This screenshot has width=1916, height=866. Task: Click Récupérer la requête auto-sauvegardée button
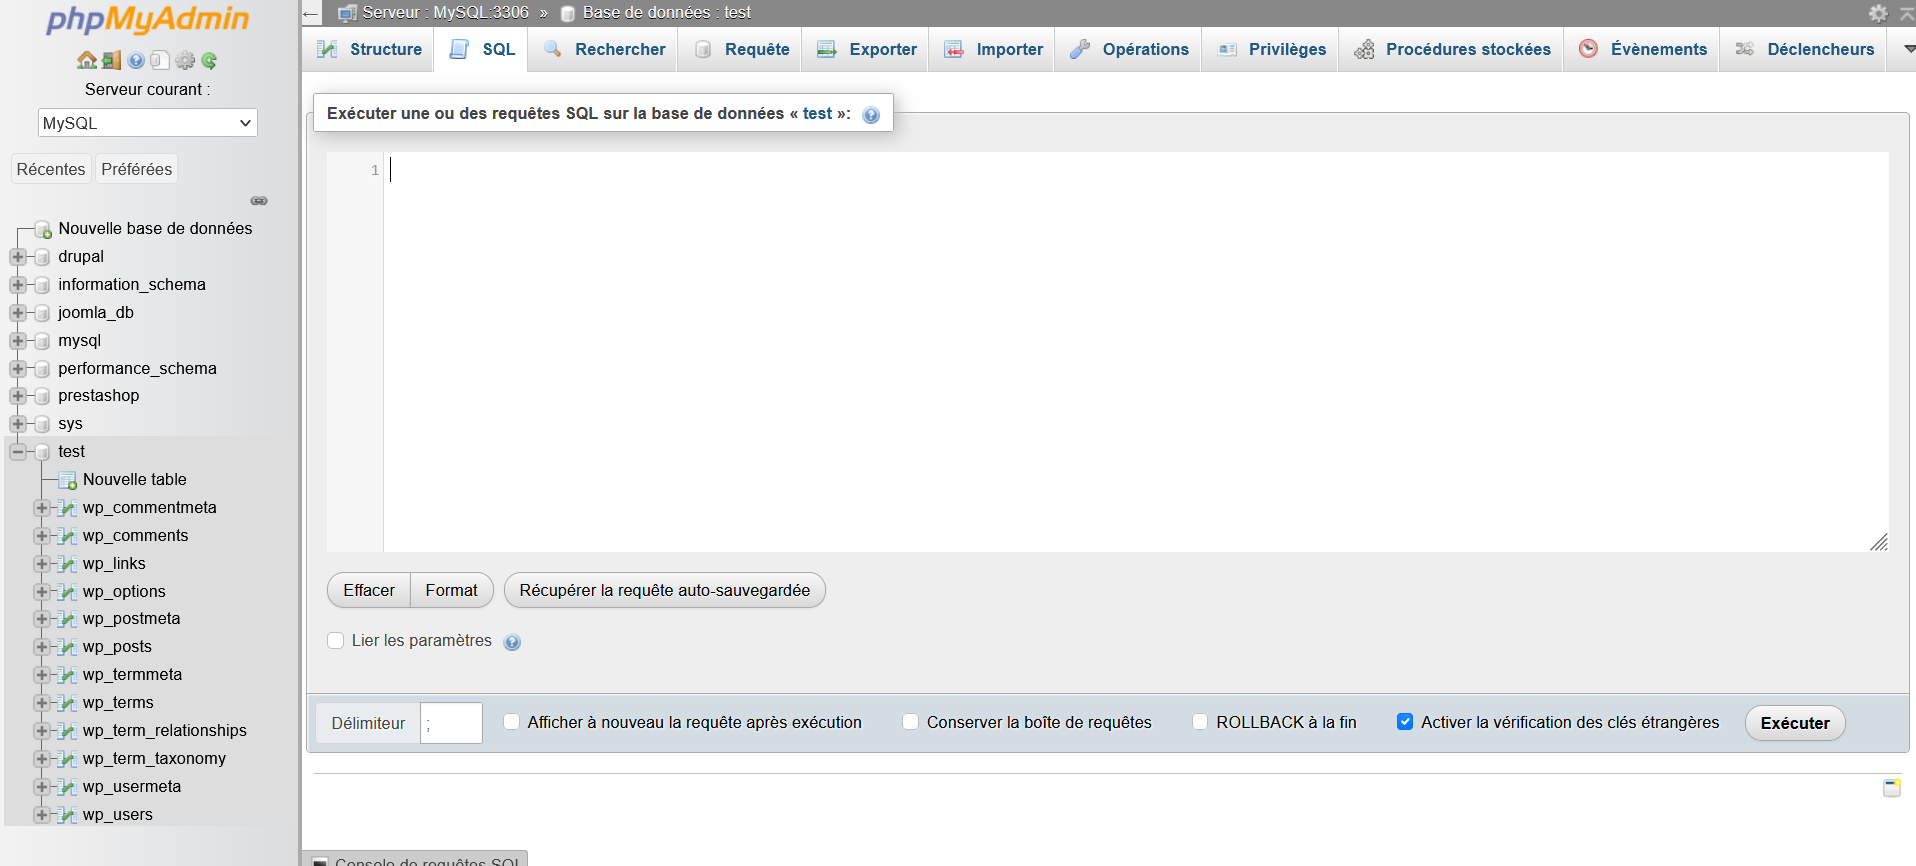pos(665,591)
